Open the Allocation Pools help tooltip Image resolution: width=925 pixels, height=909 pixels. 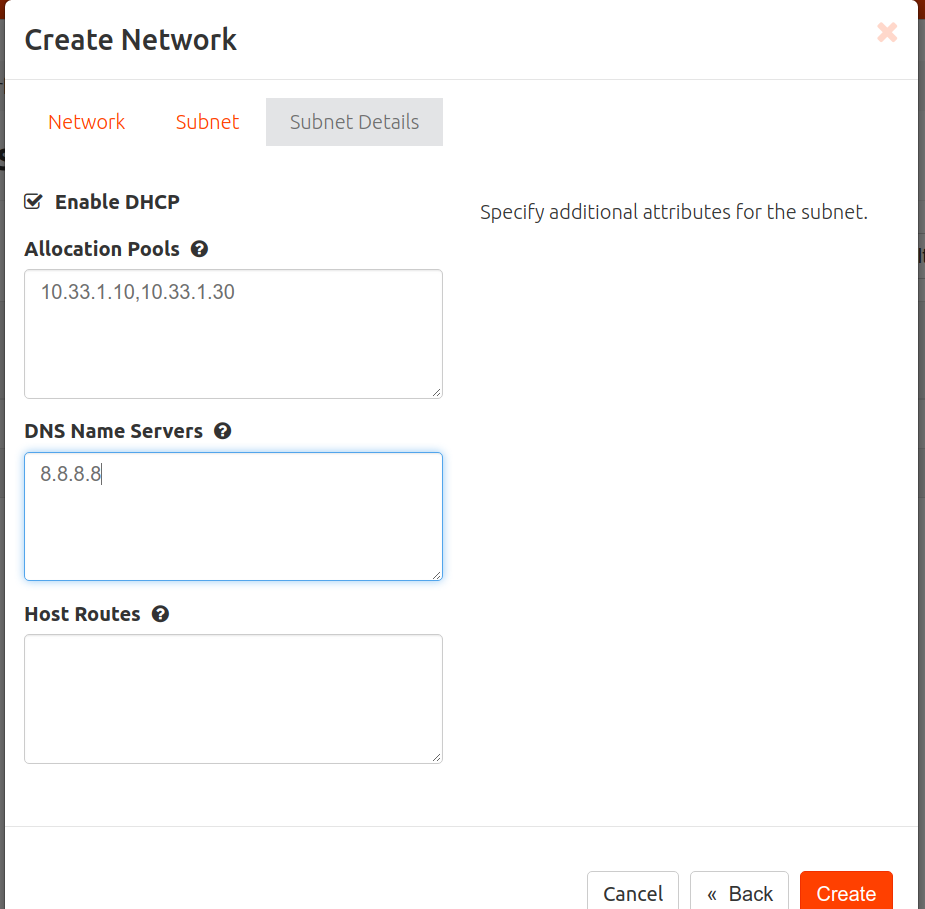199,248
